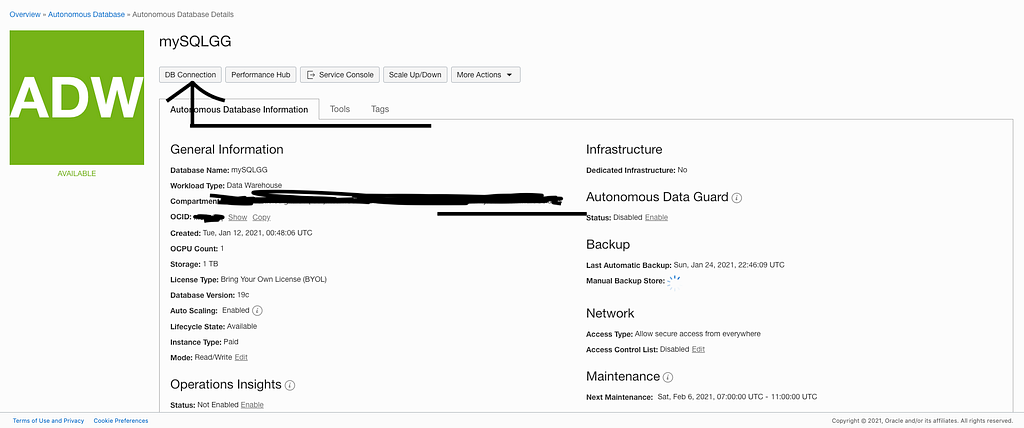Show the OCID value
The width and height of the screenshot is (1024, 428).
click(238, 217)
